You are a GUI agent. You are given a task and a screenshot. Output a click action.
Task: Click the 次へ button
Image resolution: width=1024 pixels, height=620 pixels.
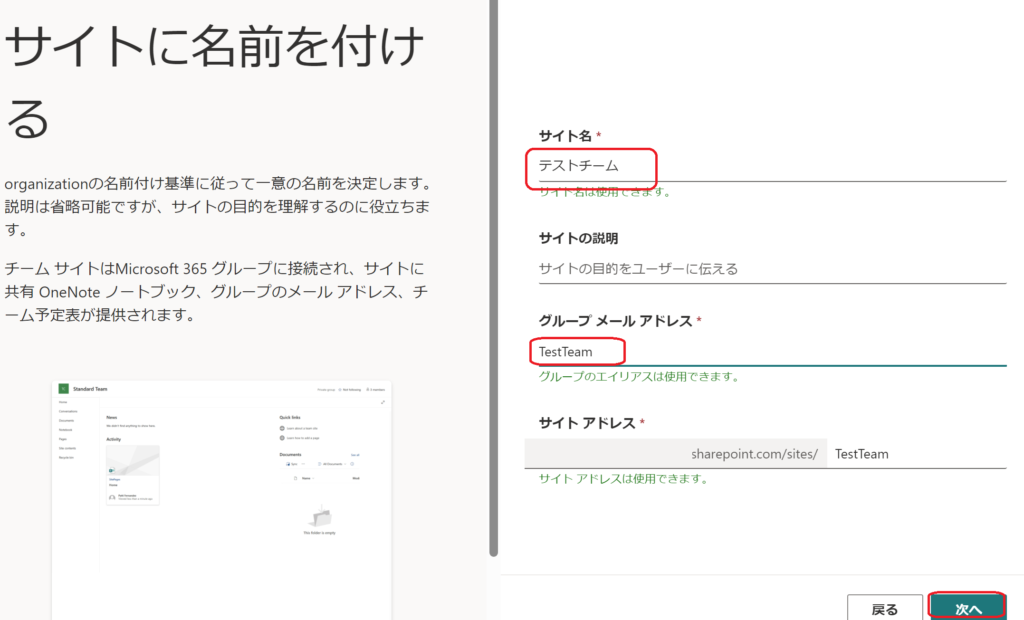pos(967,607)
